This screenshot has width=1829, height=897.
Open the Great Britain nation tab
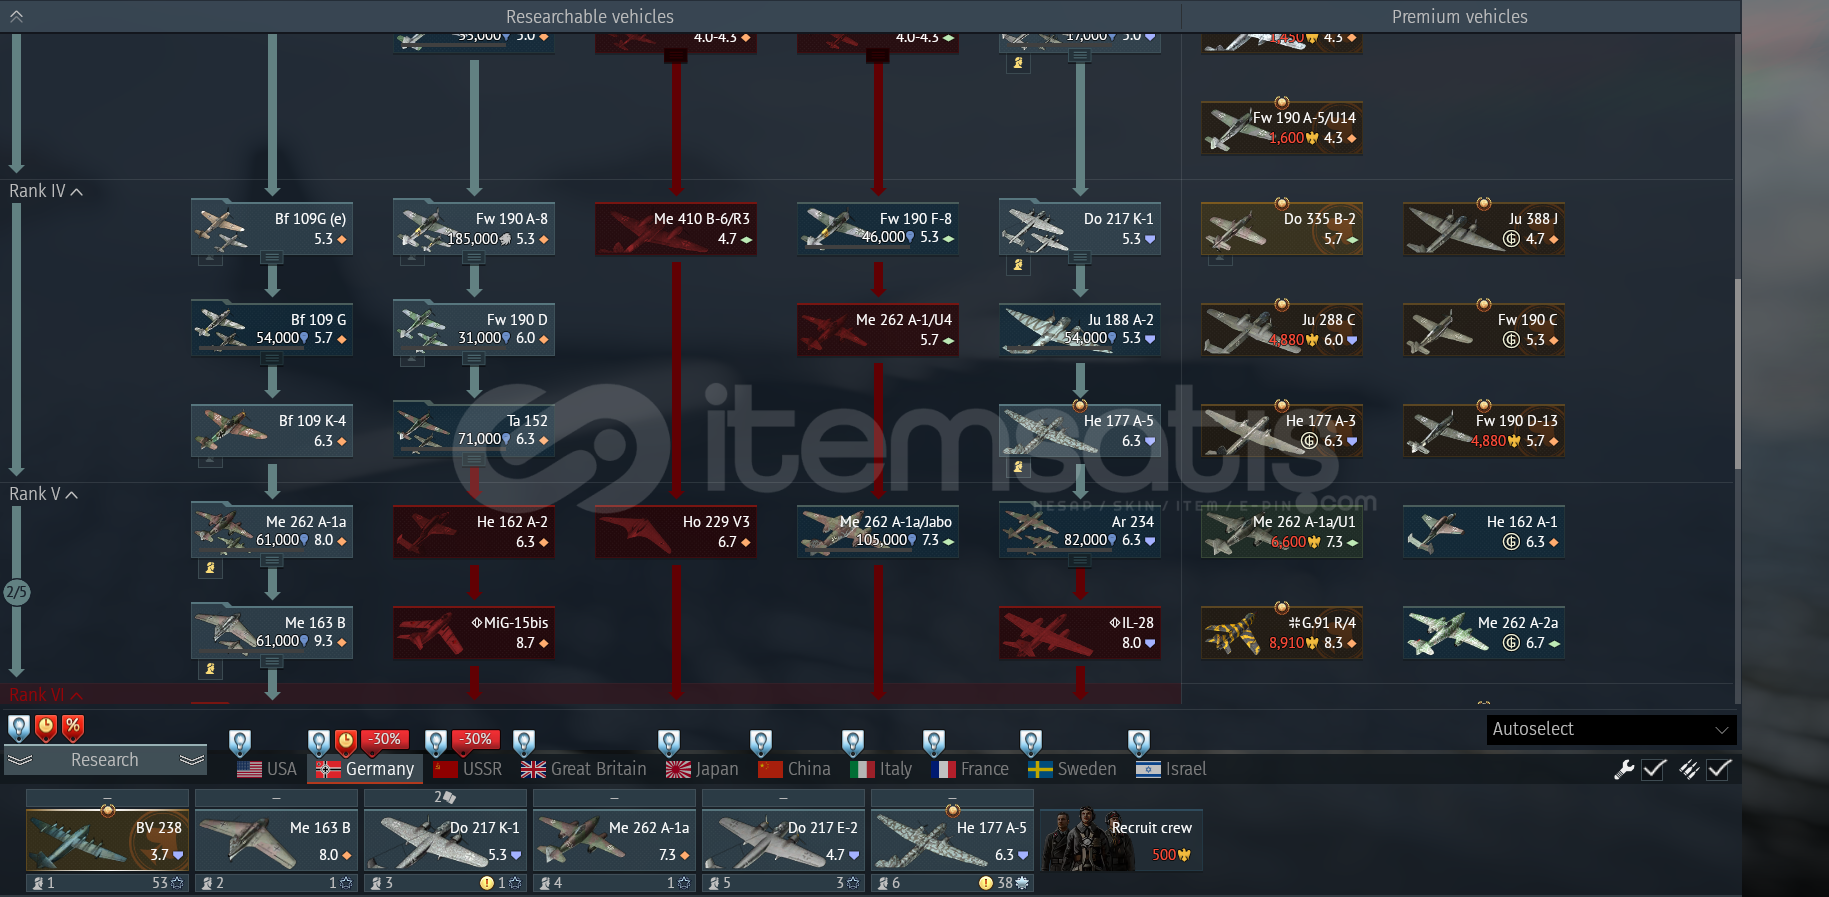584,769
